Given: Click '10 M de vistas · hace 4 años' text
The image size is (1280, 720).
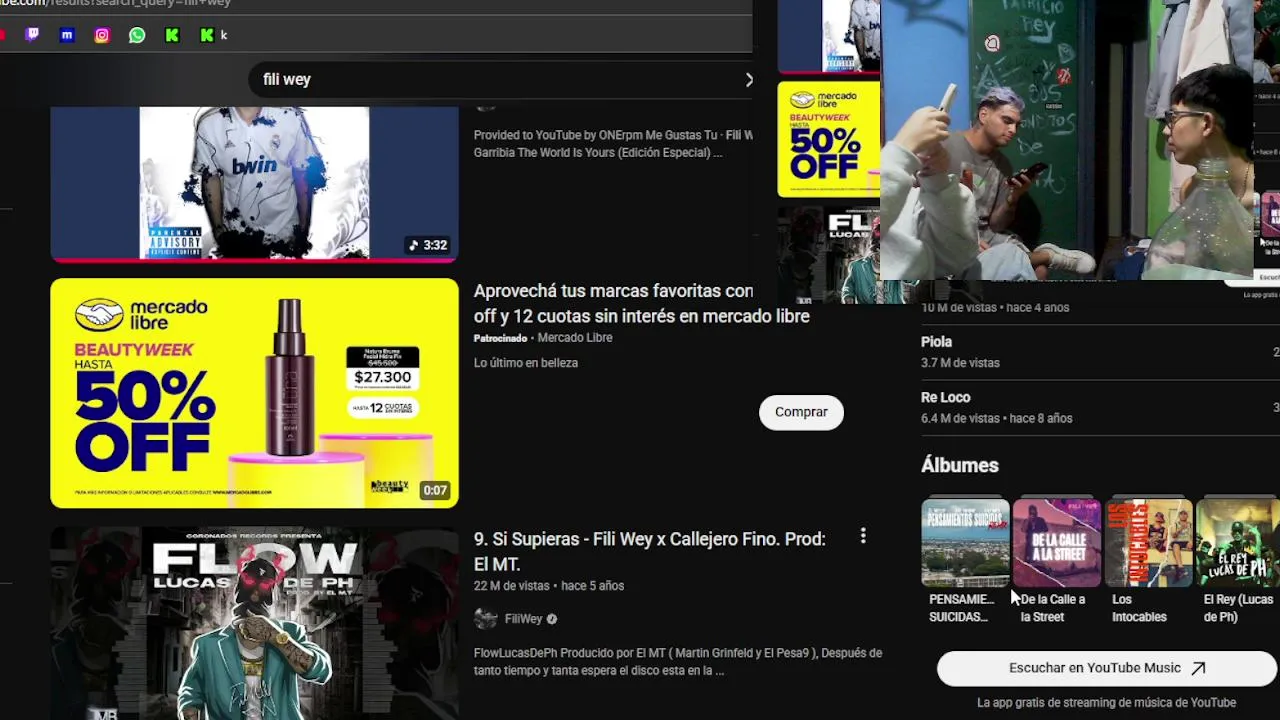Looking at the screenshot, I should 995,307.
